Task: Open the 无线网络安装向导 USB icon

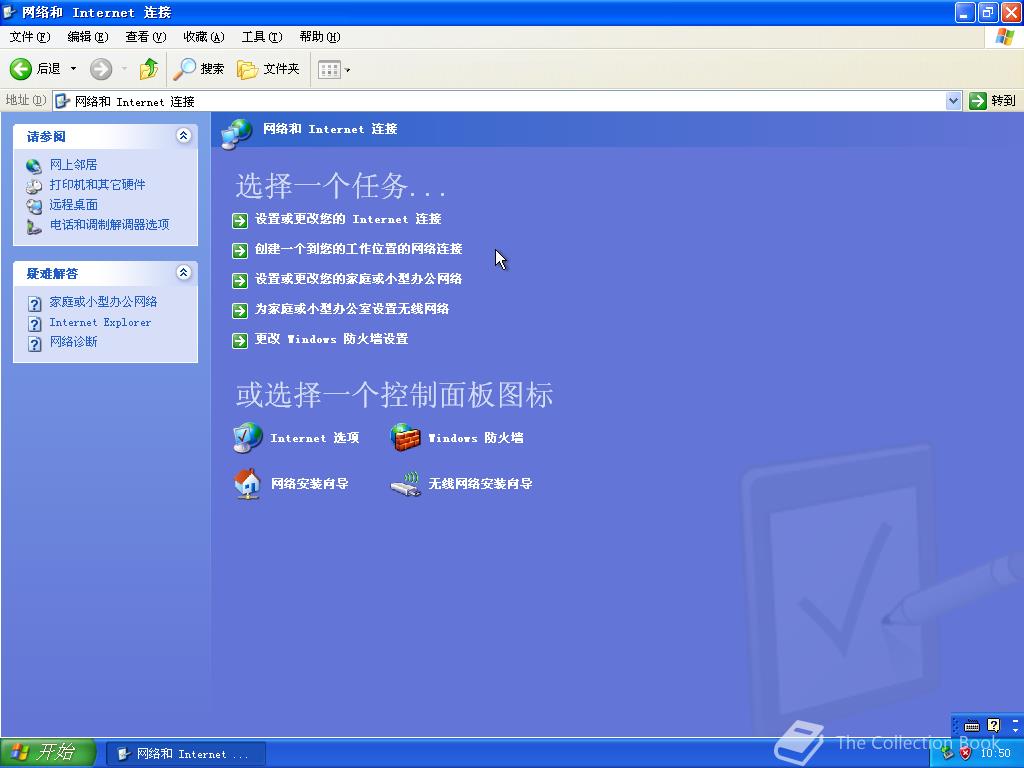Action: click(406, 485)
